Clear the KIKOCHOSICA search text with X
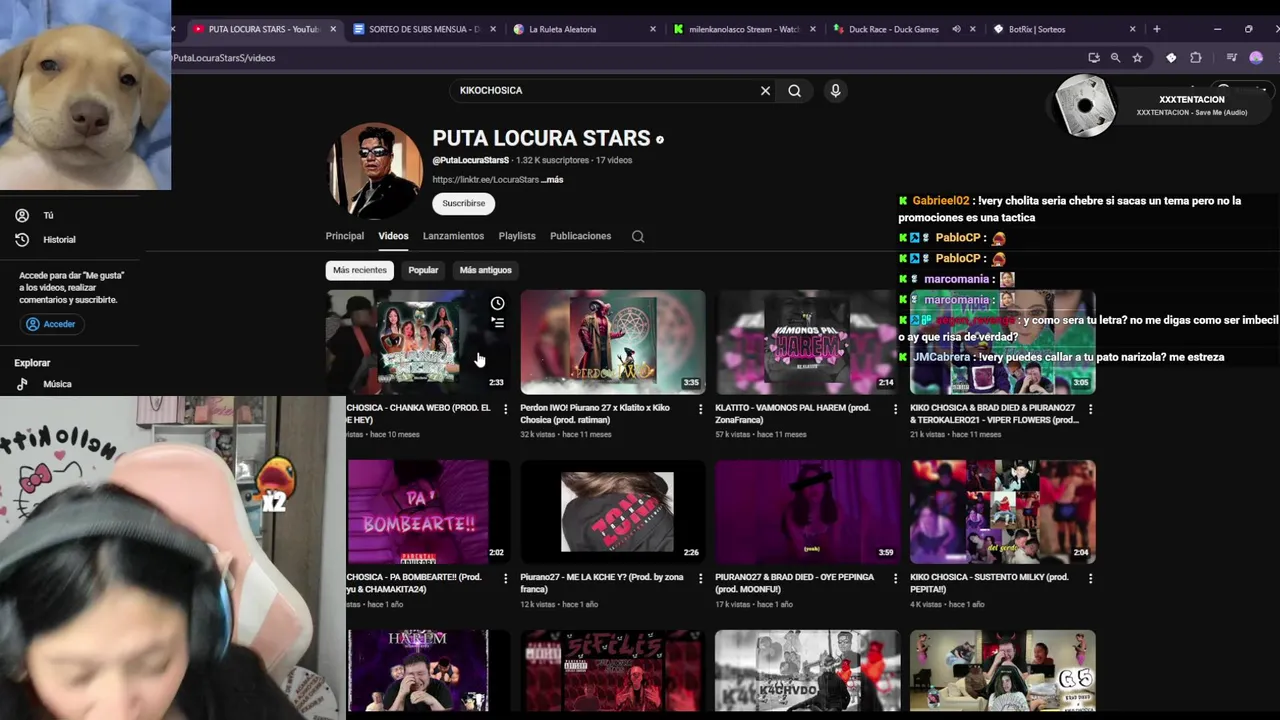 coord(765,90)
